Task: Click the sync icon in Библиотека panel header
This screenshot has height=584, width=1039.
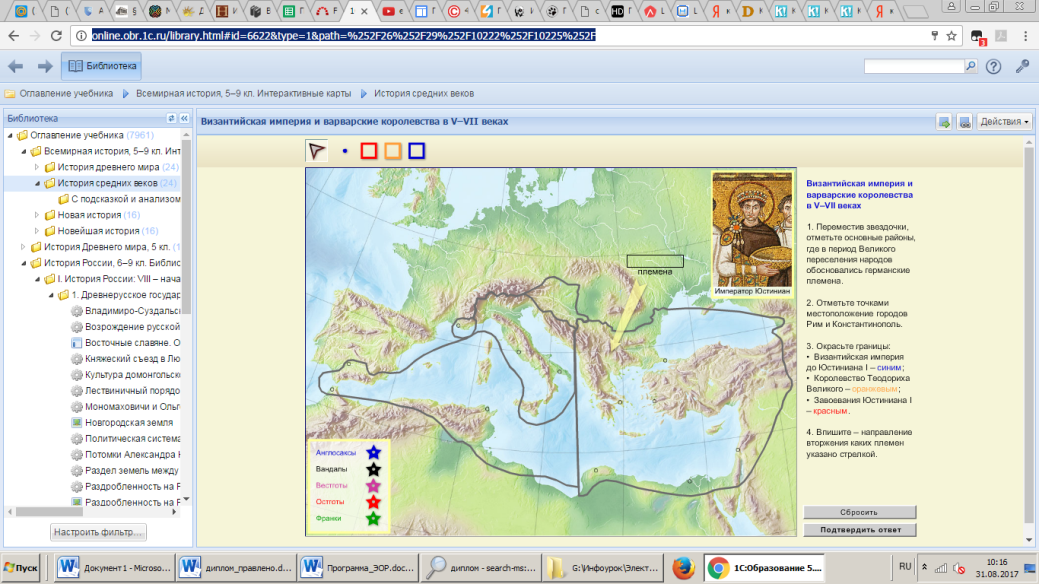Action: (171, 118)
